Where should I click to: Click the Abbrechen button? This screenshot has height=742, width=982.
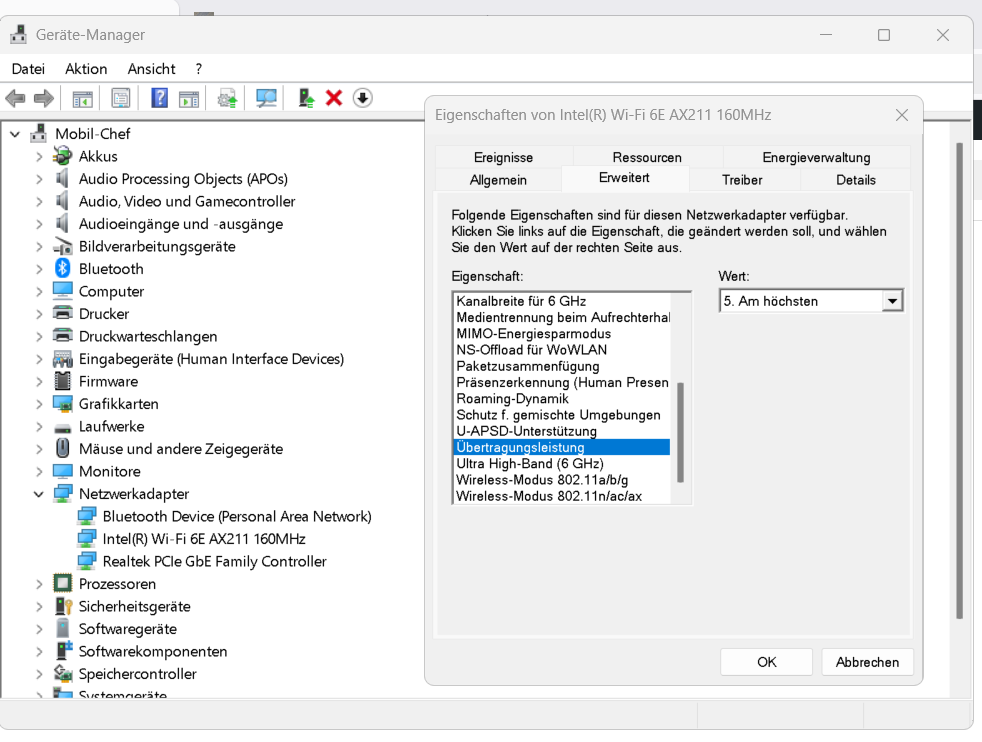(x=867, y=662)
